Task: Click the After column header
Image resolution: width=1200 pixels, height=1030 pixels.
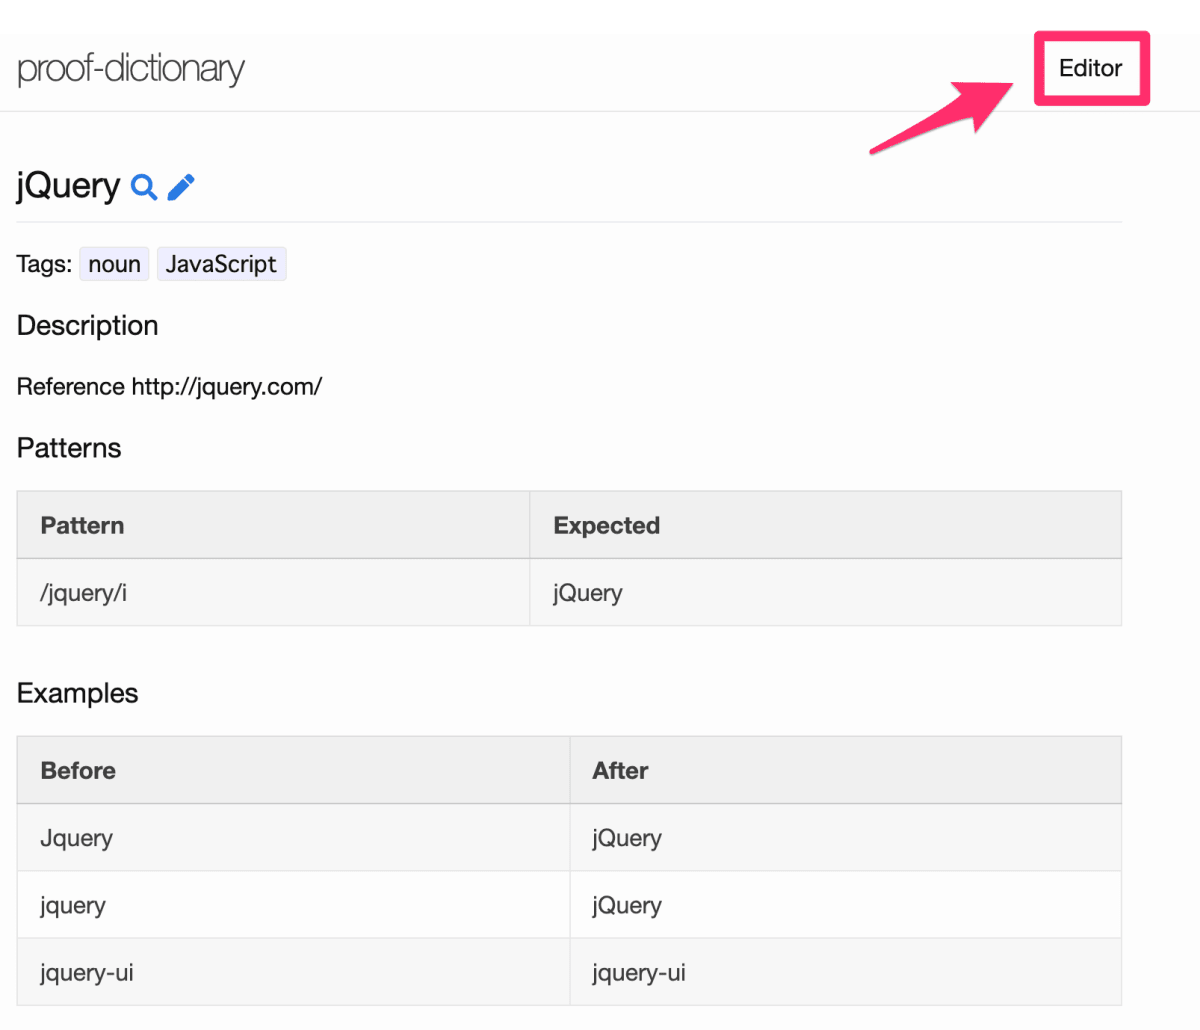Action: [x=845, y=771]
